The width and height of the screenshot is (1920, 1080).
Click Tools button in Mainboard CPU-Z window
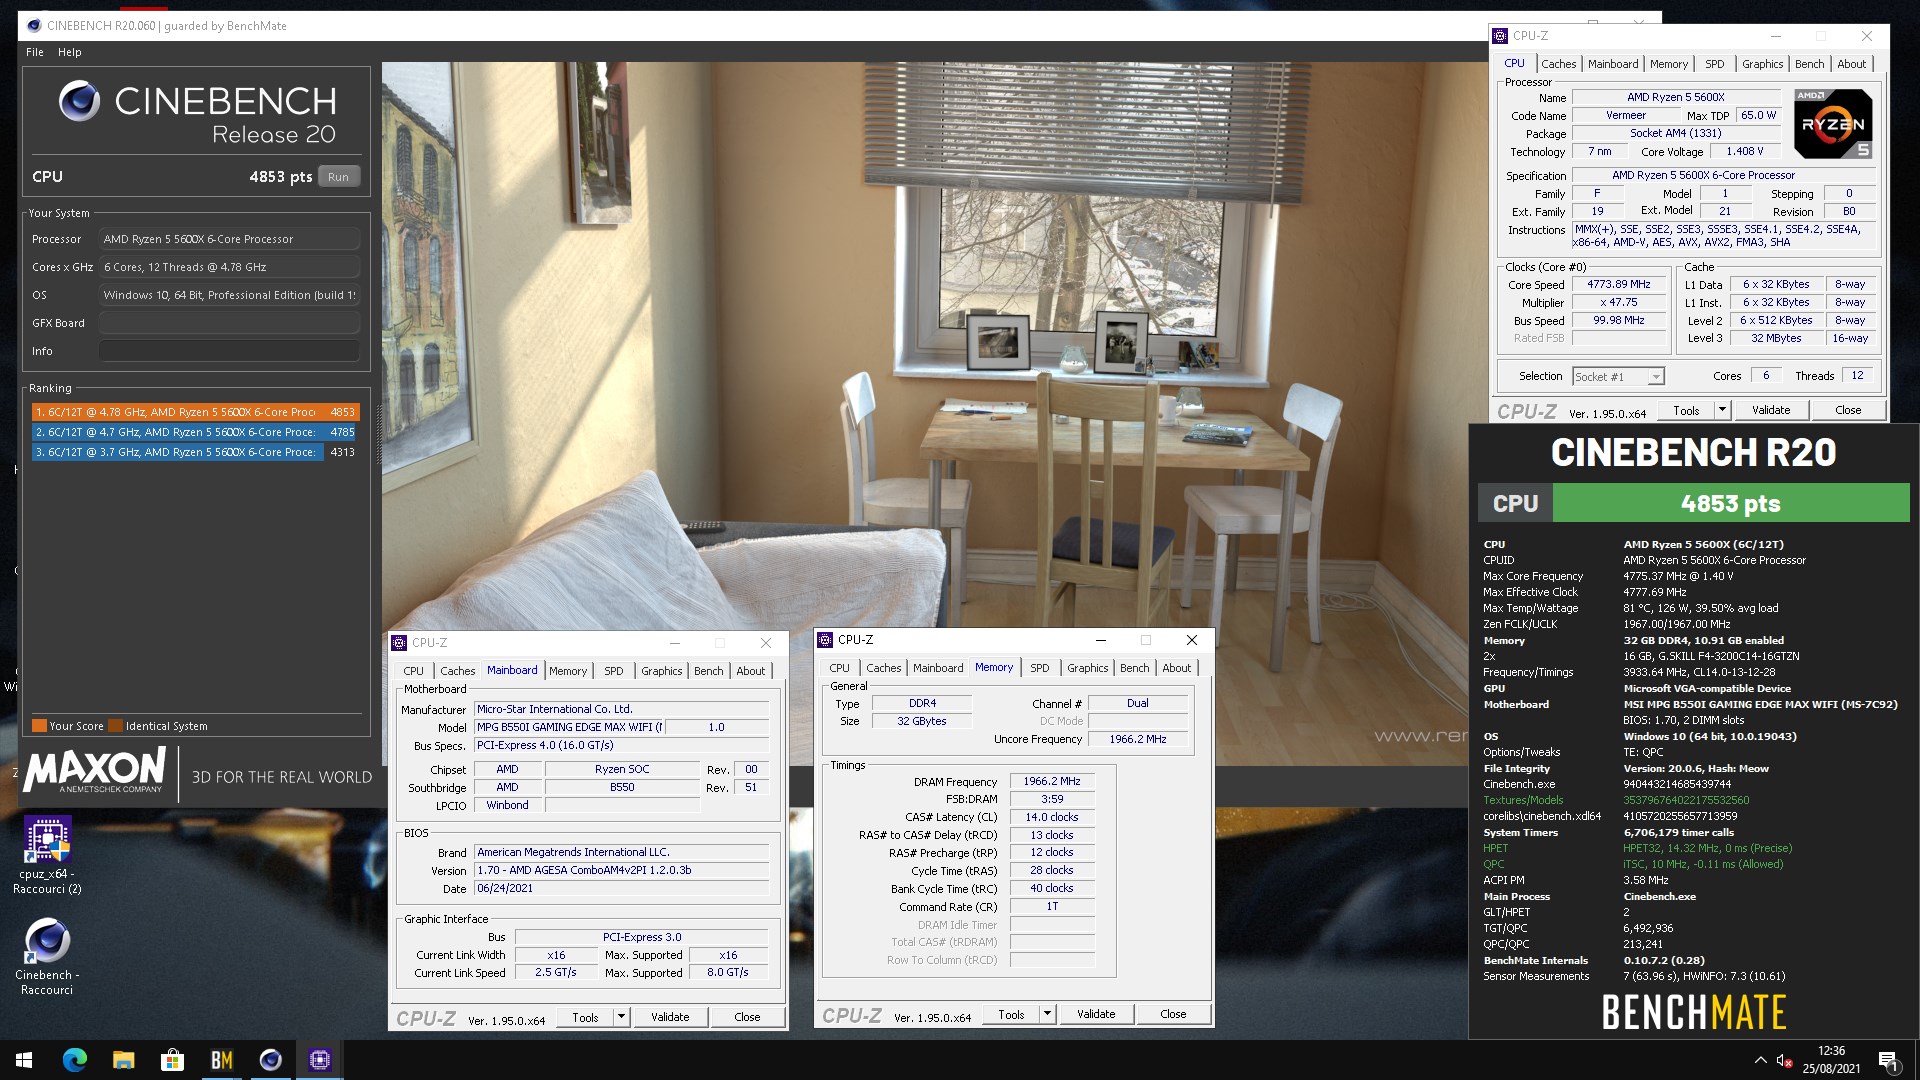pos(585,1017)
